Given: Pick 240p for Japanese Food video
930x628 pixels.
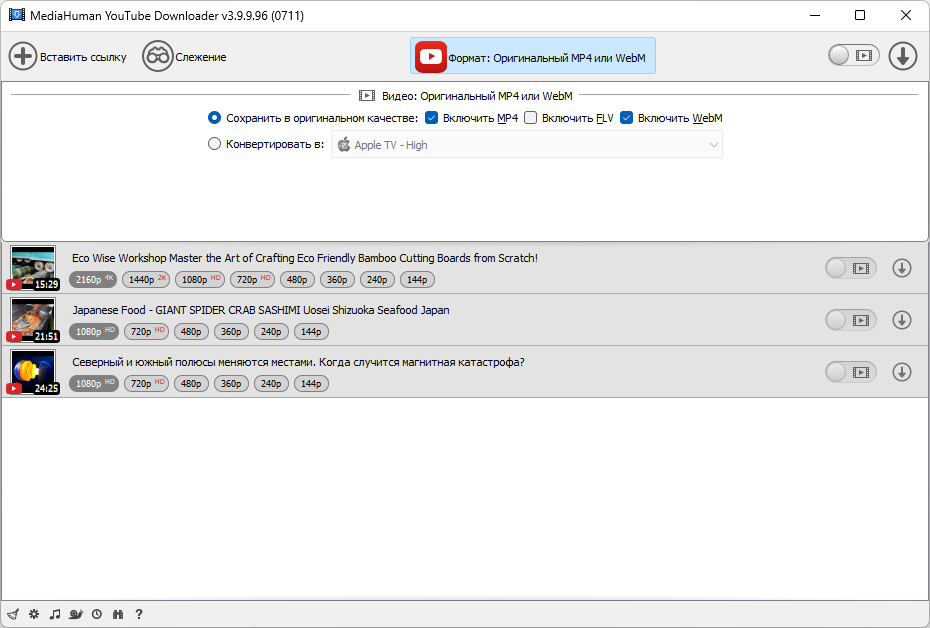Looking at the screenshot, I should tap(271, 331).
